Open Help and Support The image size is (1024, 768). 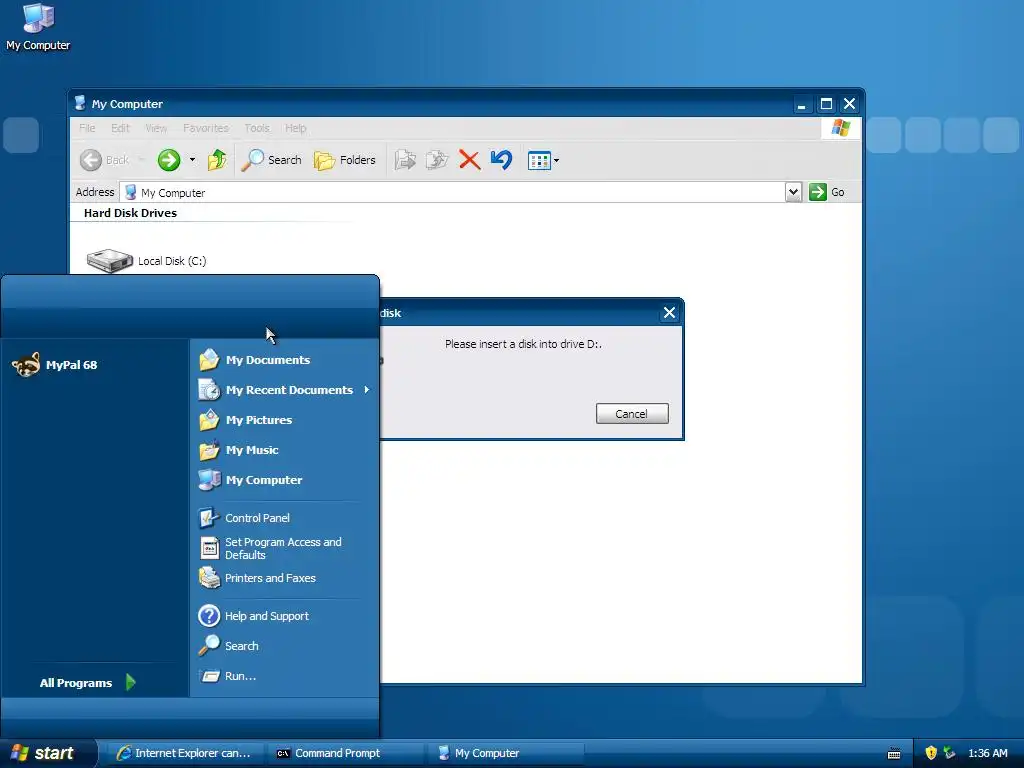(254, 616)
